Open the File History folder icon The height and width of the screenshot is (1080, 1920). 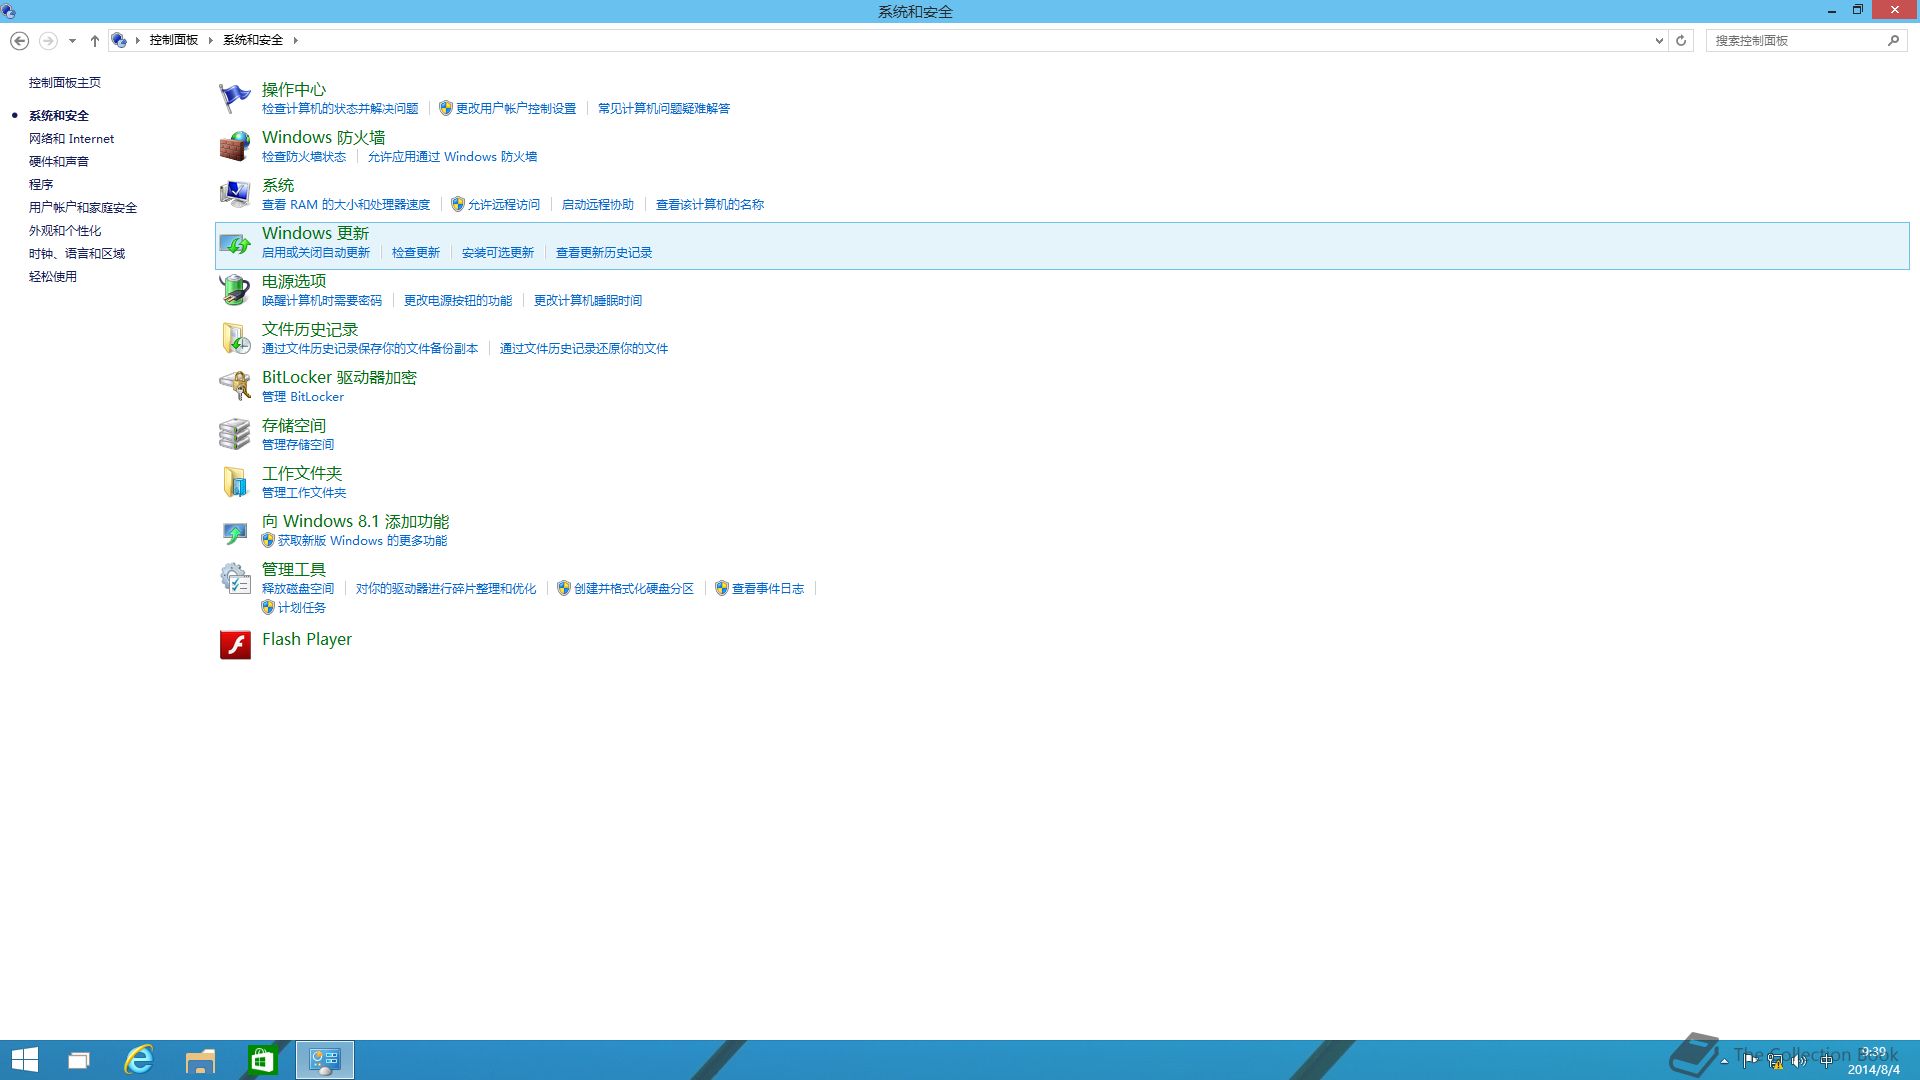click(x=235, y=338)
